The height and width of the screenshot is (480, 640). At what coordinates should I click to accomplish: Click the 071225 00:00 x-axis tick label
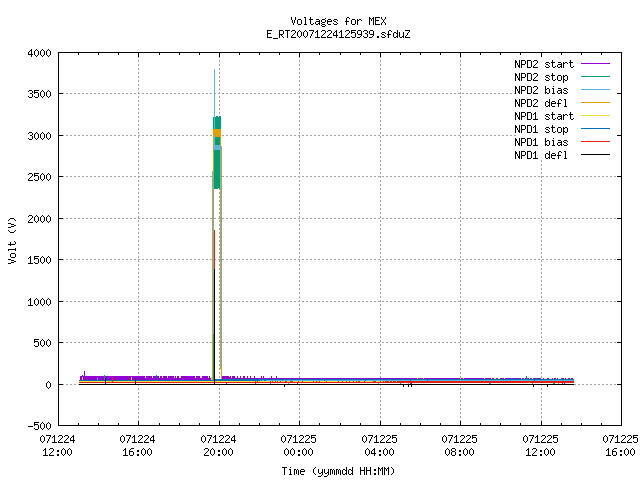point(298,446)
